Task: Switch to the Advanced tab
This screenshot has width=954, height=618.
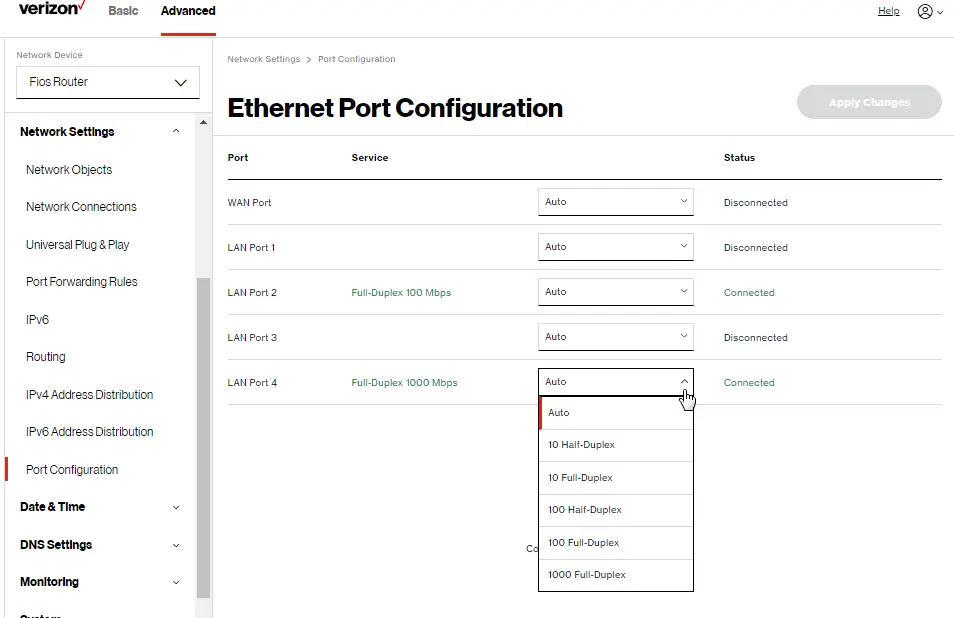Action: pyautogui.click(x=187, y=11)
